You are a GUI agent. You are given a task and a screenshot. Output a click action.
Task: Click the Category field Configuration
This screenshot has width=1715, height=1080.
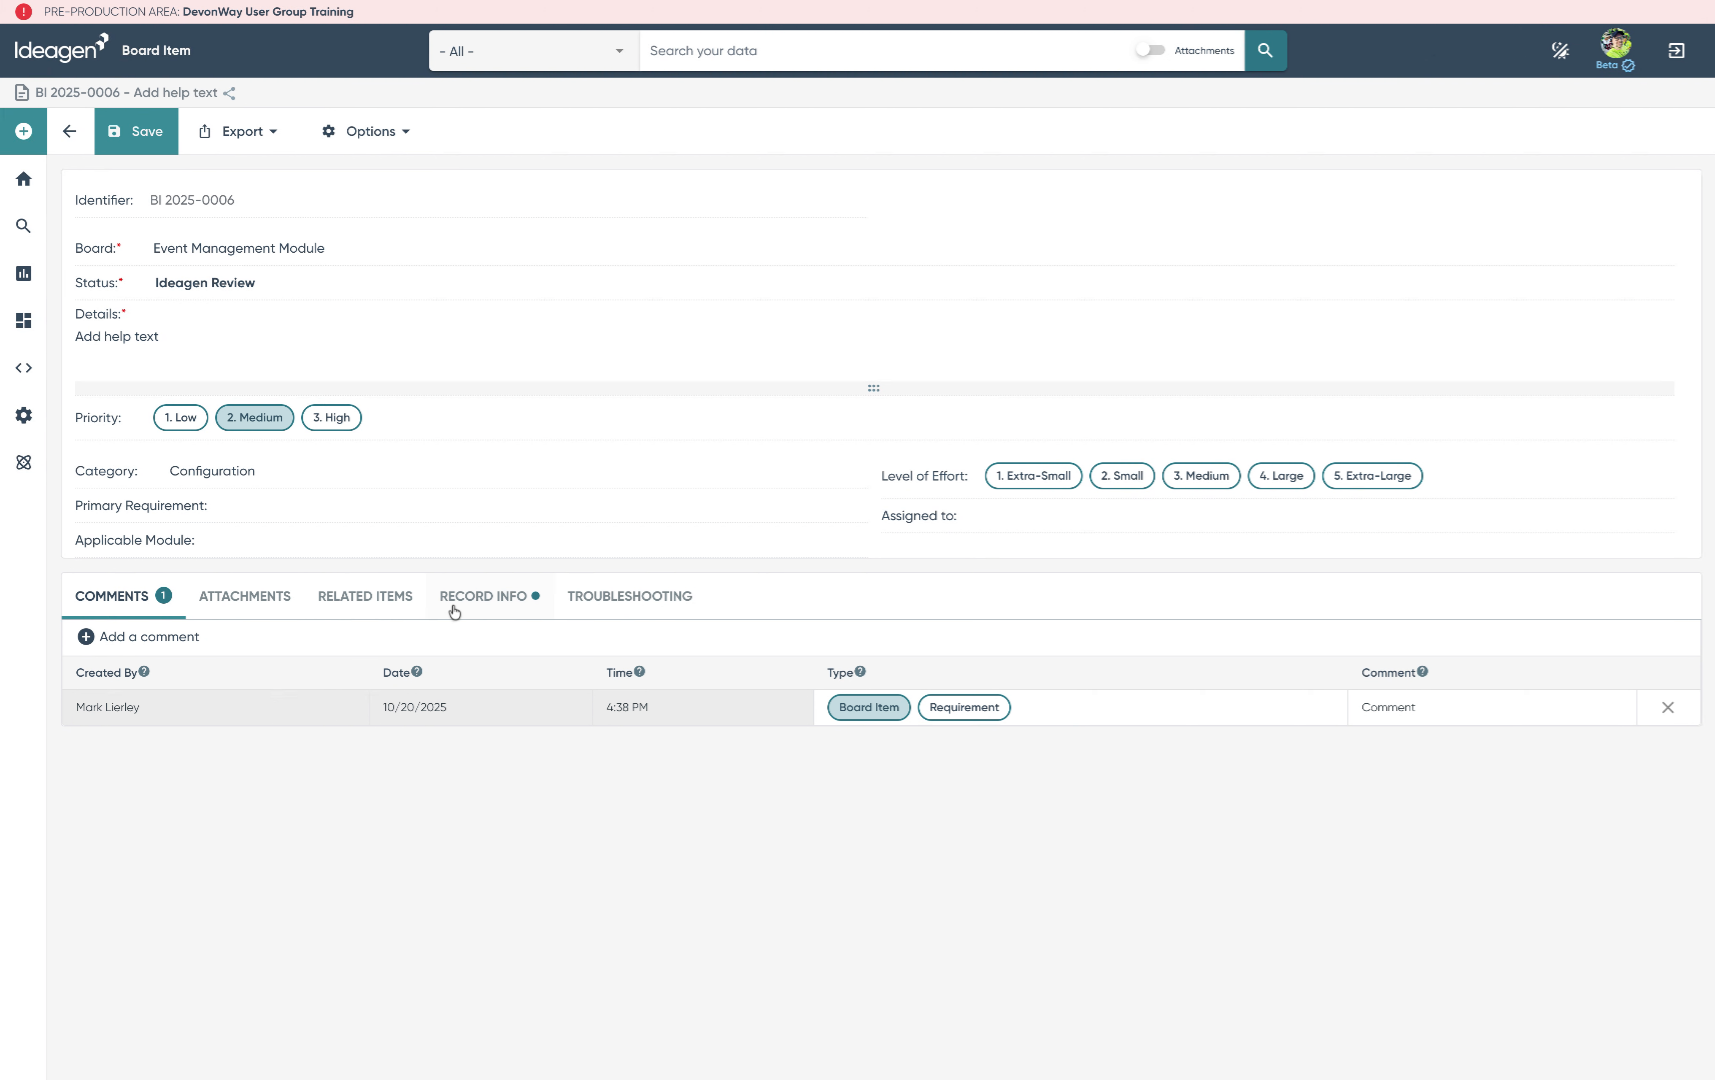pyautogui.click(x=212, y=471)
